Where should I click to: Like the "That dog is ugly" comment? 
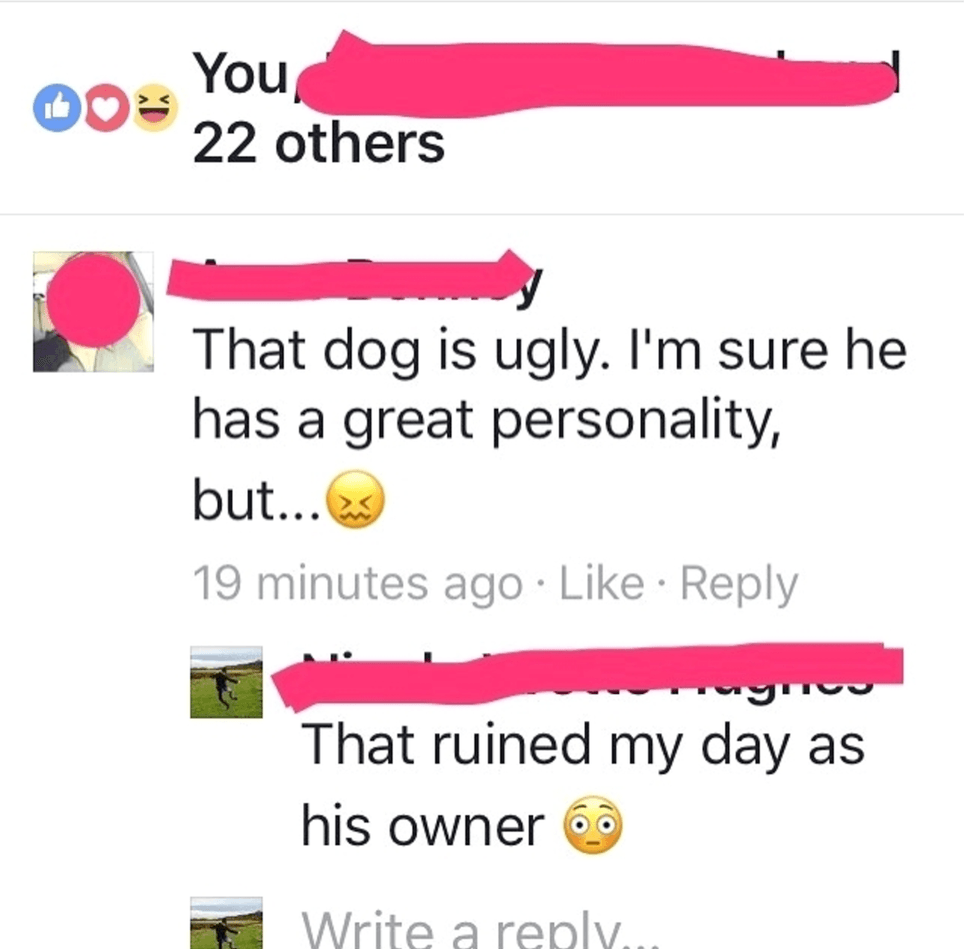[x=601, y=583]
